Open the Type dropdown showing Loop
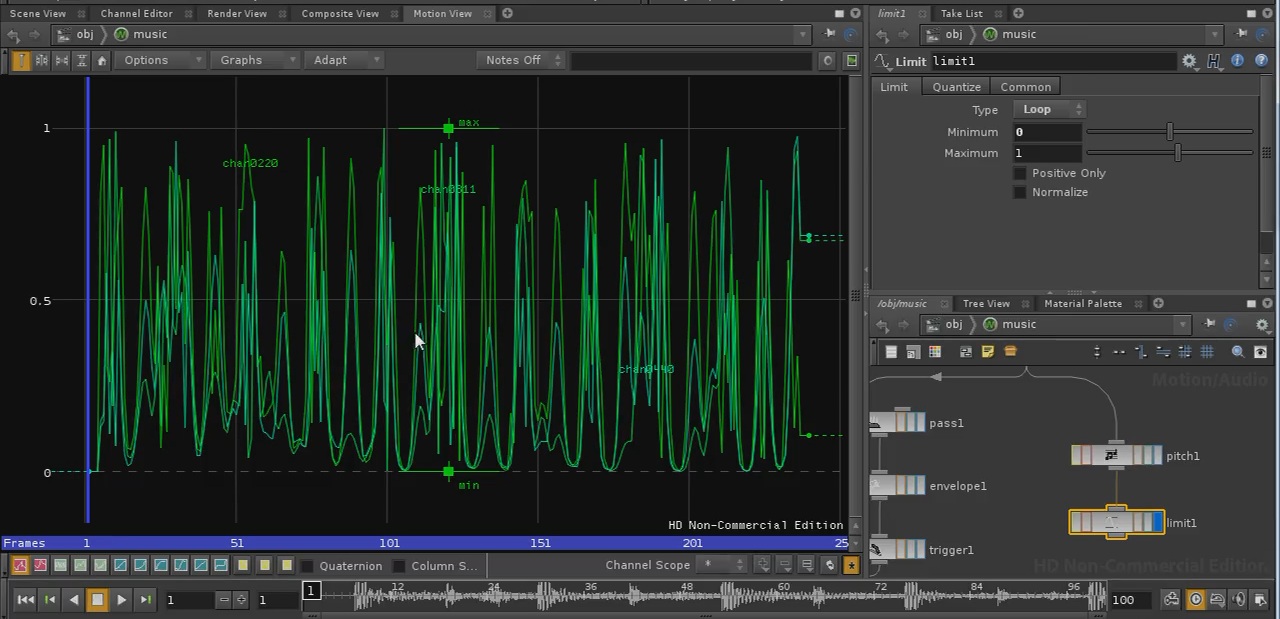This screenshot has height=619, width=1280. (x=1049, y=109)
